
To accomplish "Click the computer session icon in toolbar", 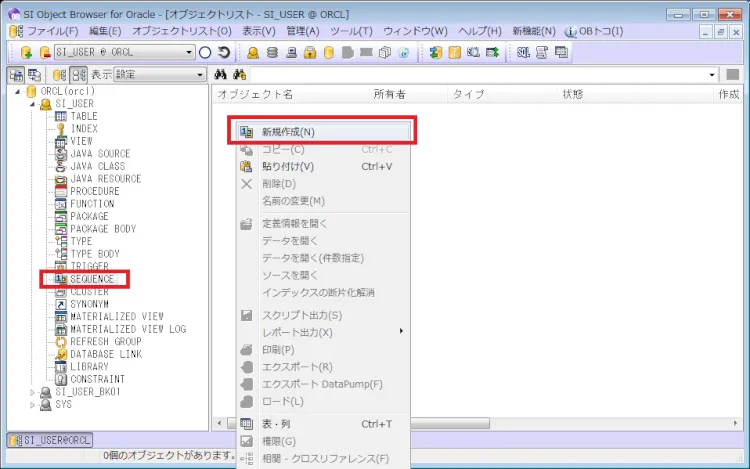I will (x=291, y=52).
